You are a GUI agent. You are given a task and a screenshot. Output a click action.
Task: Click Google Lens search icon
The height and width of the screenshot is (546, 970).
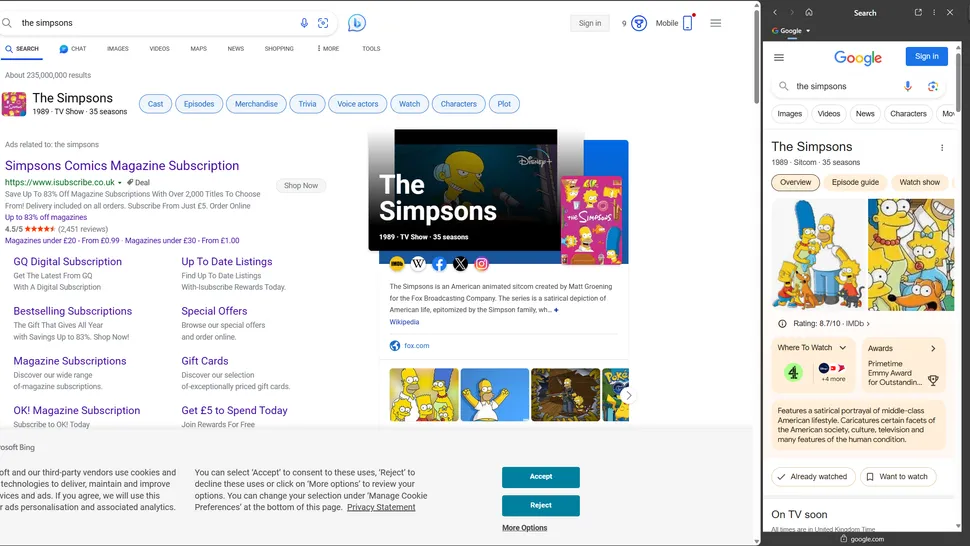click(933, 86)
